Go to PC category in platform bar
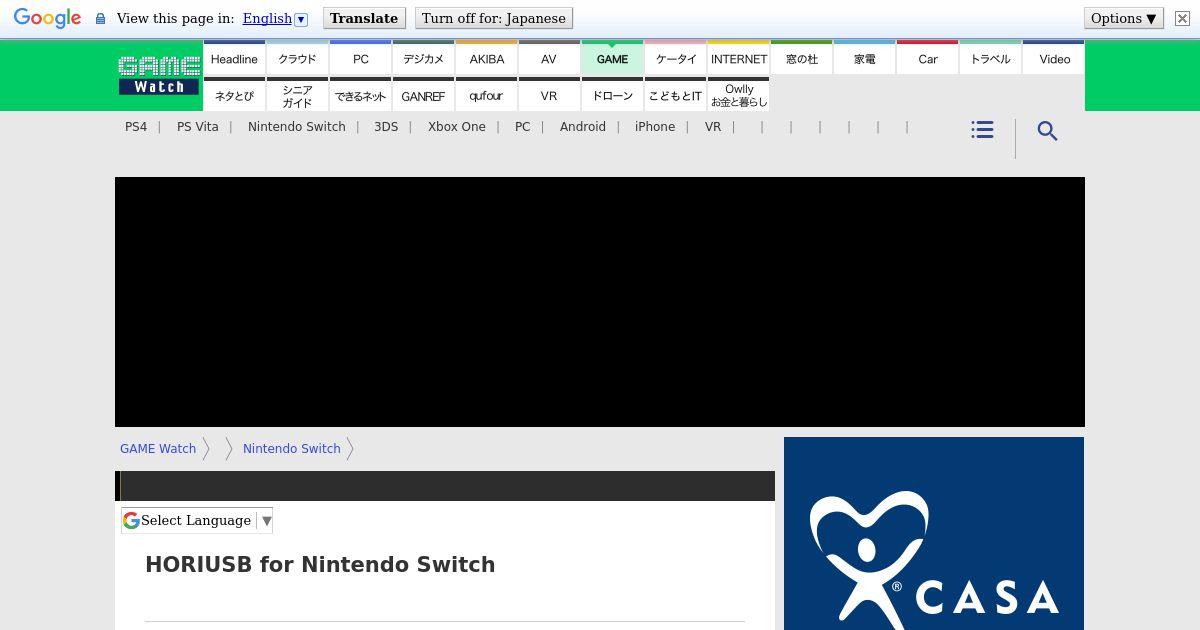Image resolution: width=1200 pixels, height=630 pixels. click(522, 127)
